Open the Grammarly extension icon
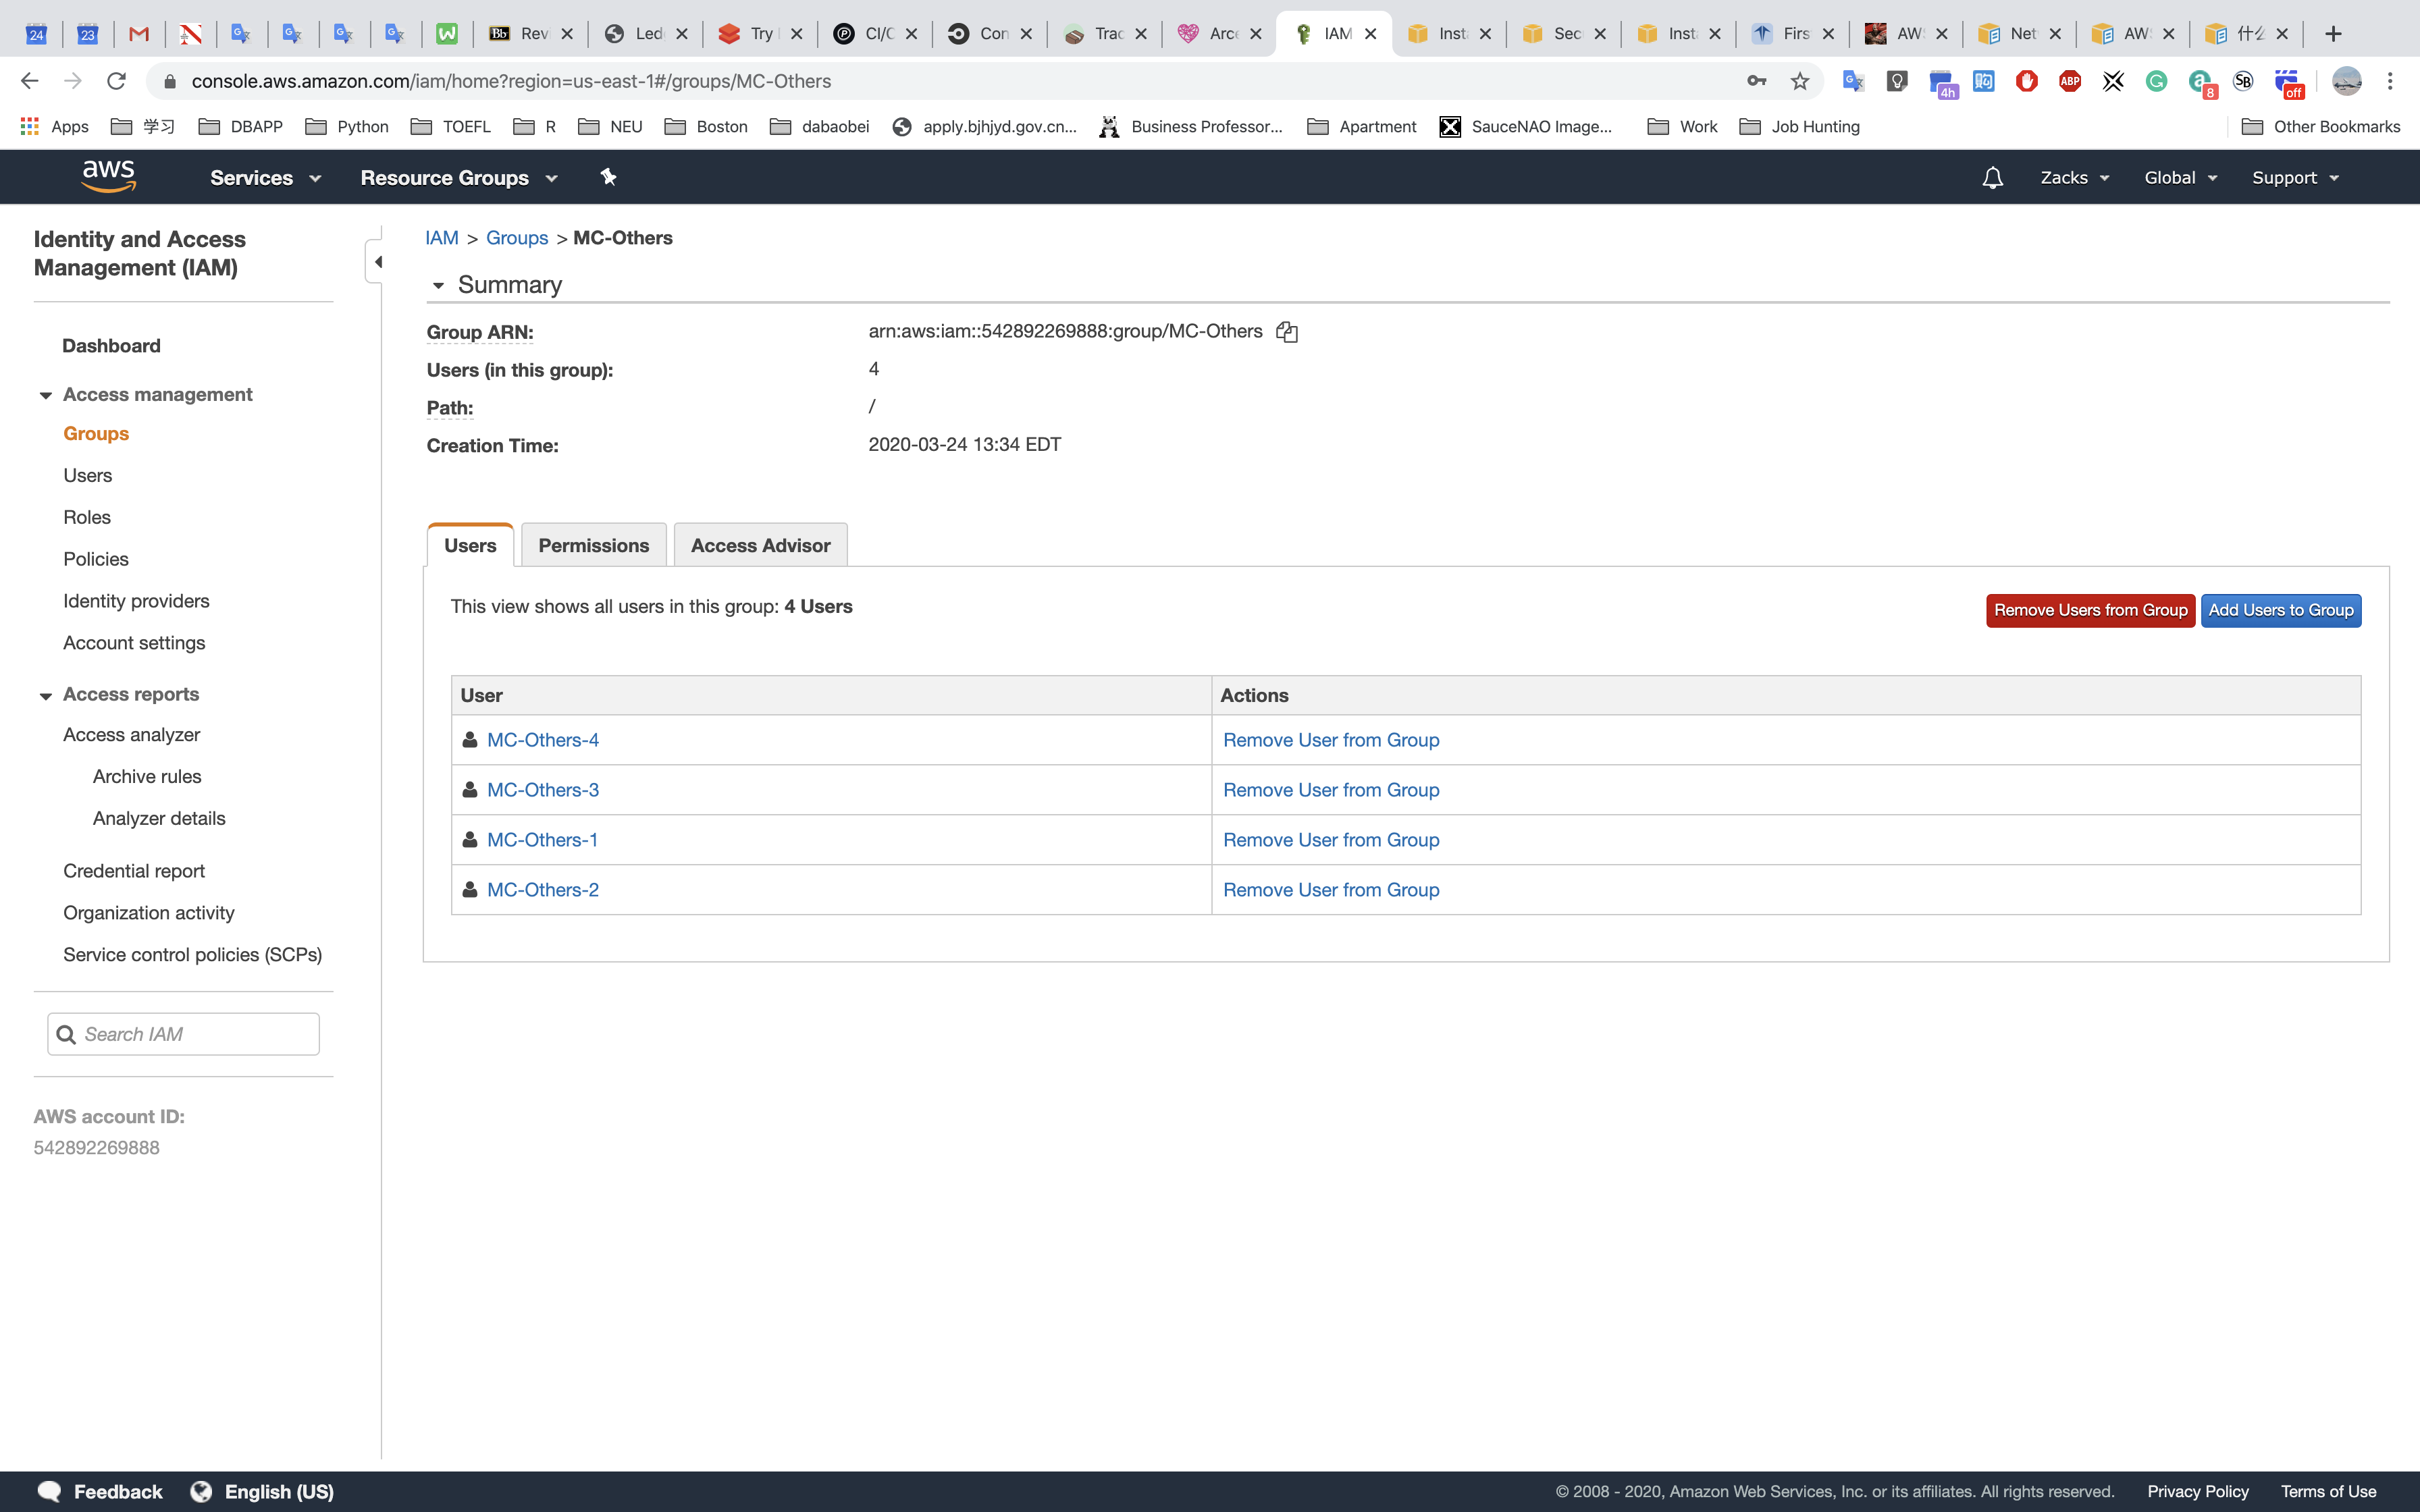Image resolution: width=2420 pixels, height=1512 pixels. (x=2156, y=81)
